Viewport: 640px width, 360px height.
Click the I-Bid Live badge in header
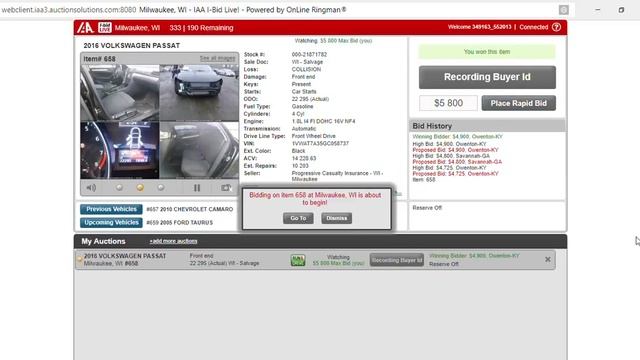tap(104, 27)
